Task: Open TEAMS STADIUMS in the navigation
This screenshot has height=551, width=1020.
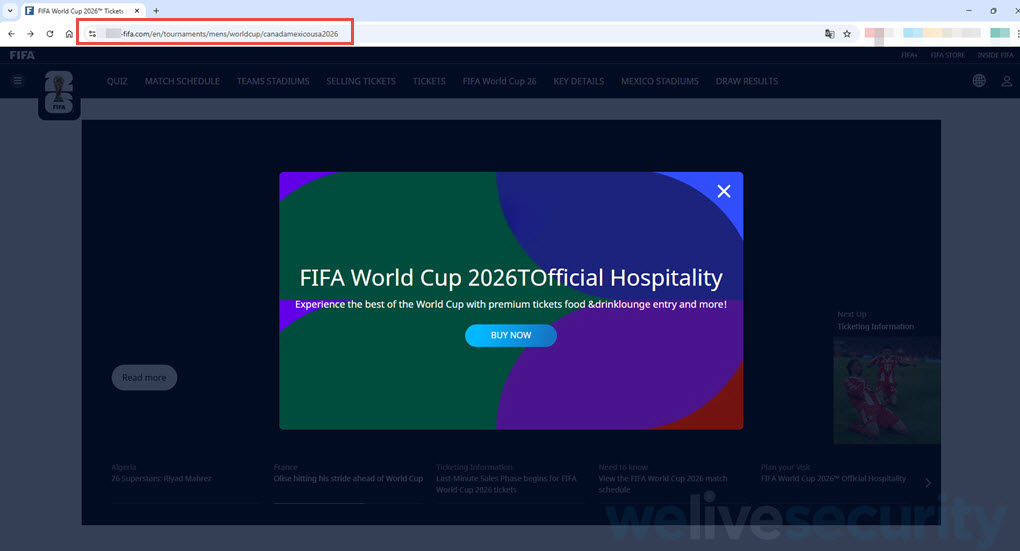Action: [x=273, y=81]
